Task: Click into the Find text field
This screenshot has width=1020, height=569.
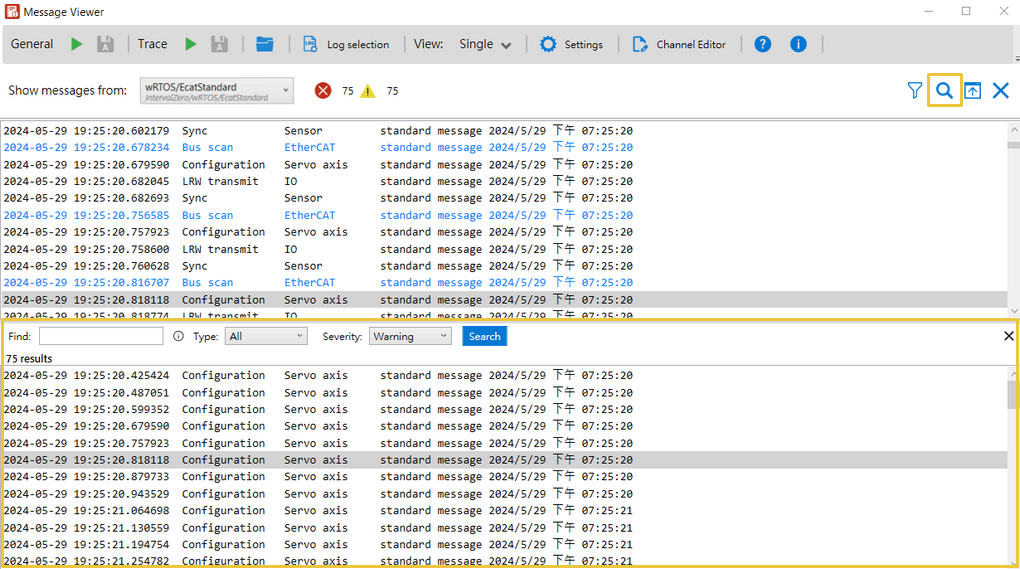Action: (100, 336)
